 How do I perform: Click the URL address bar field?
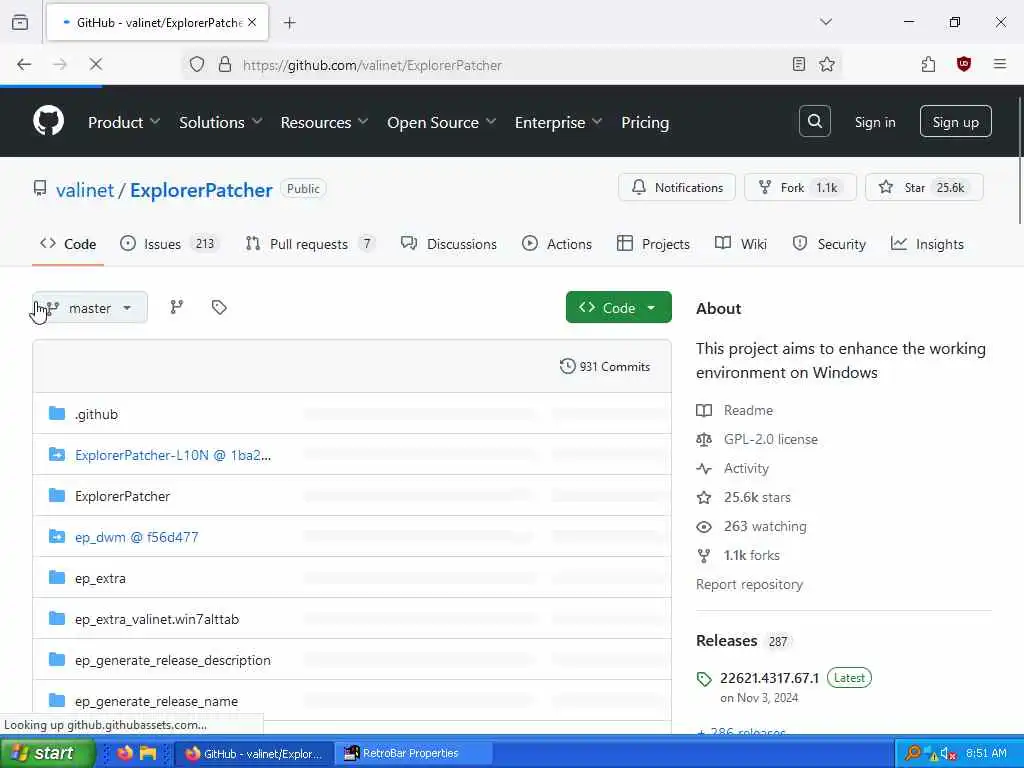pyautogui.click(x=513, y=65)
